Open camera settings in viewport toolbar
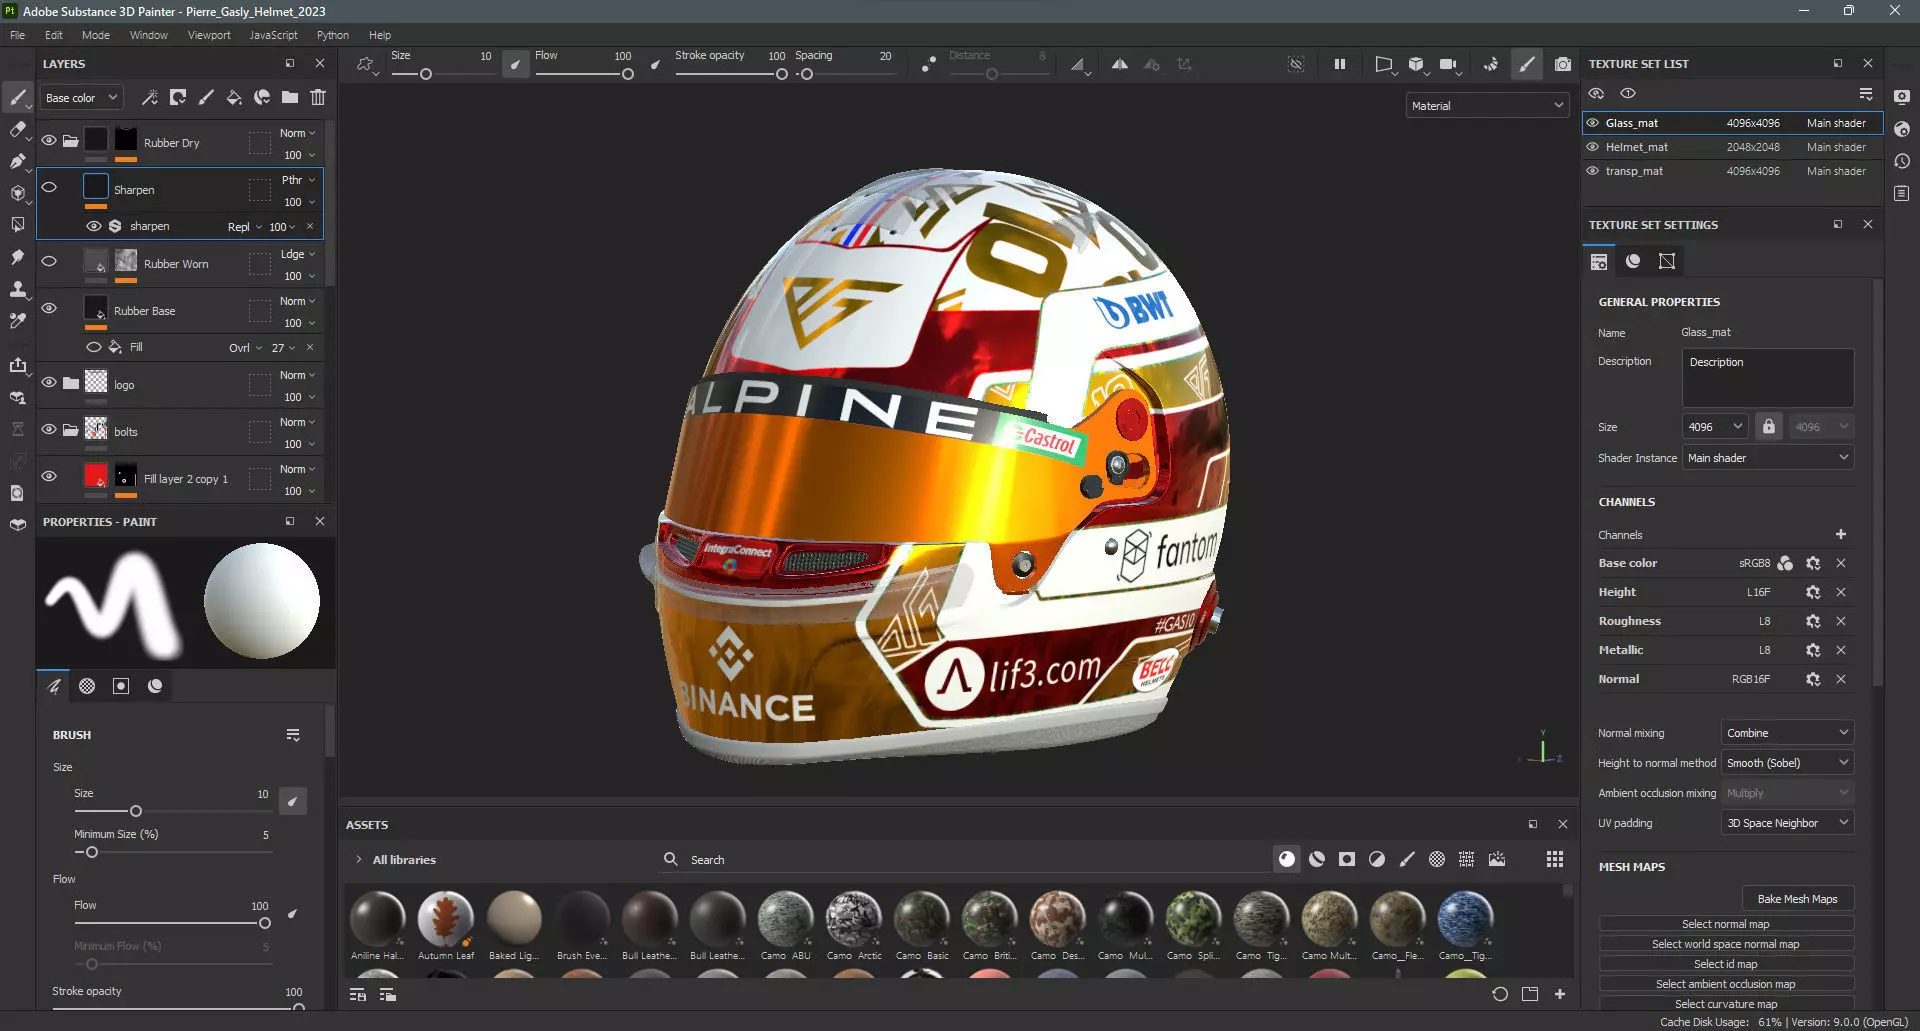Image resolution: width=1920 pixels, height=1031 pixels. click(1448, 64)
